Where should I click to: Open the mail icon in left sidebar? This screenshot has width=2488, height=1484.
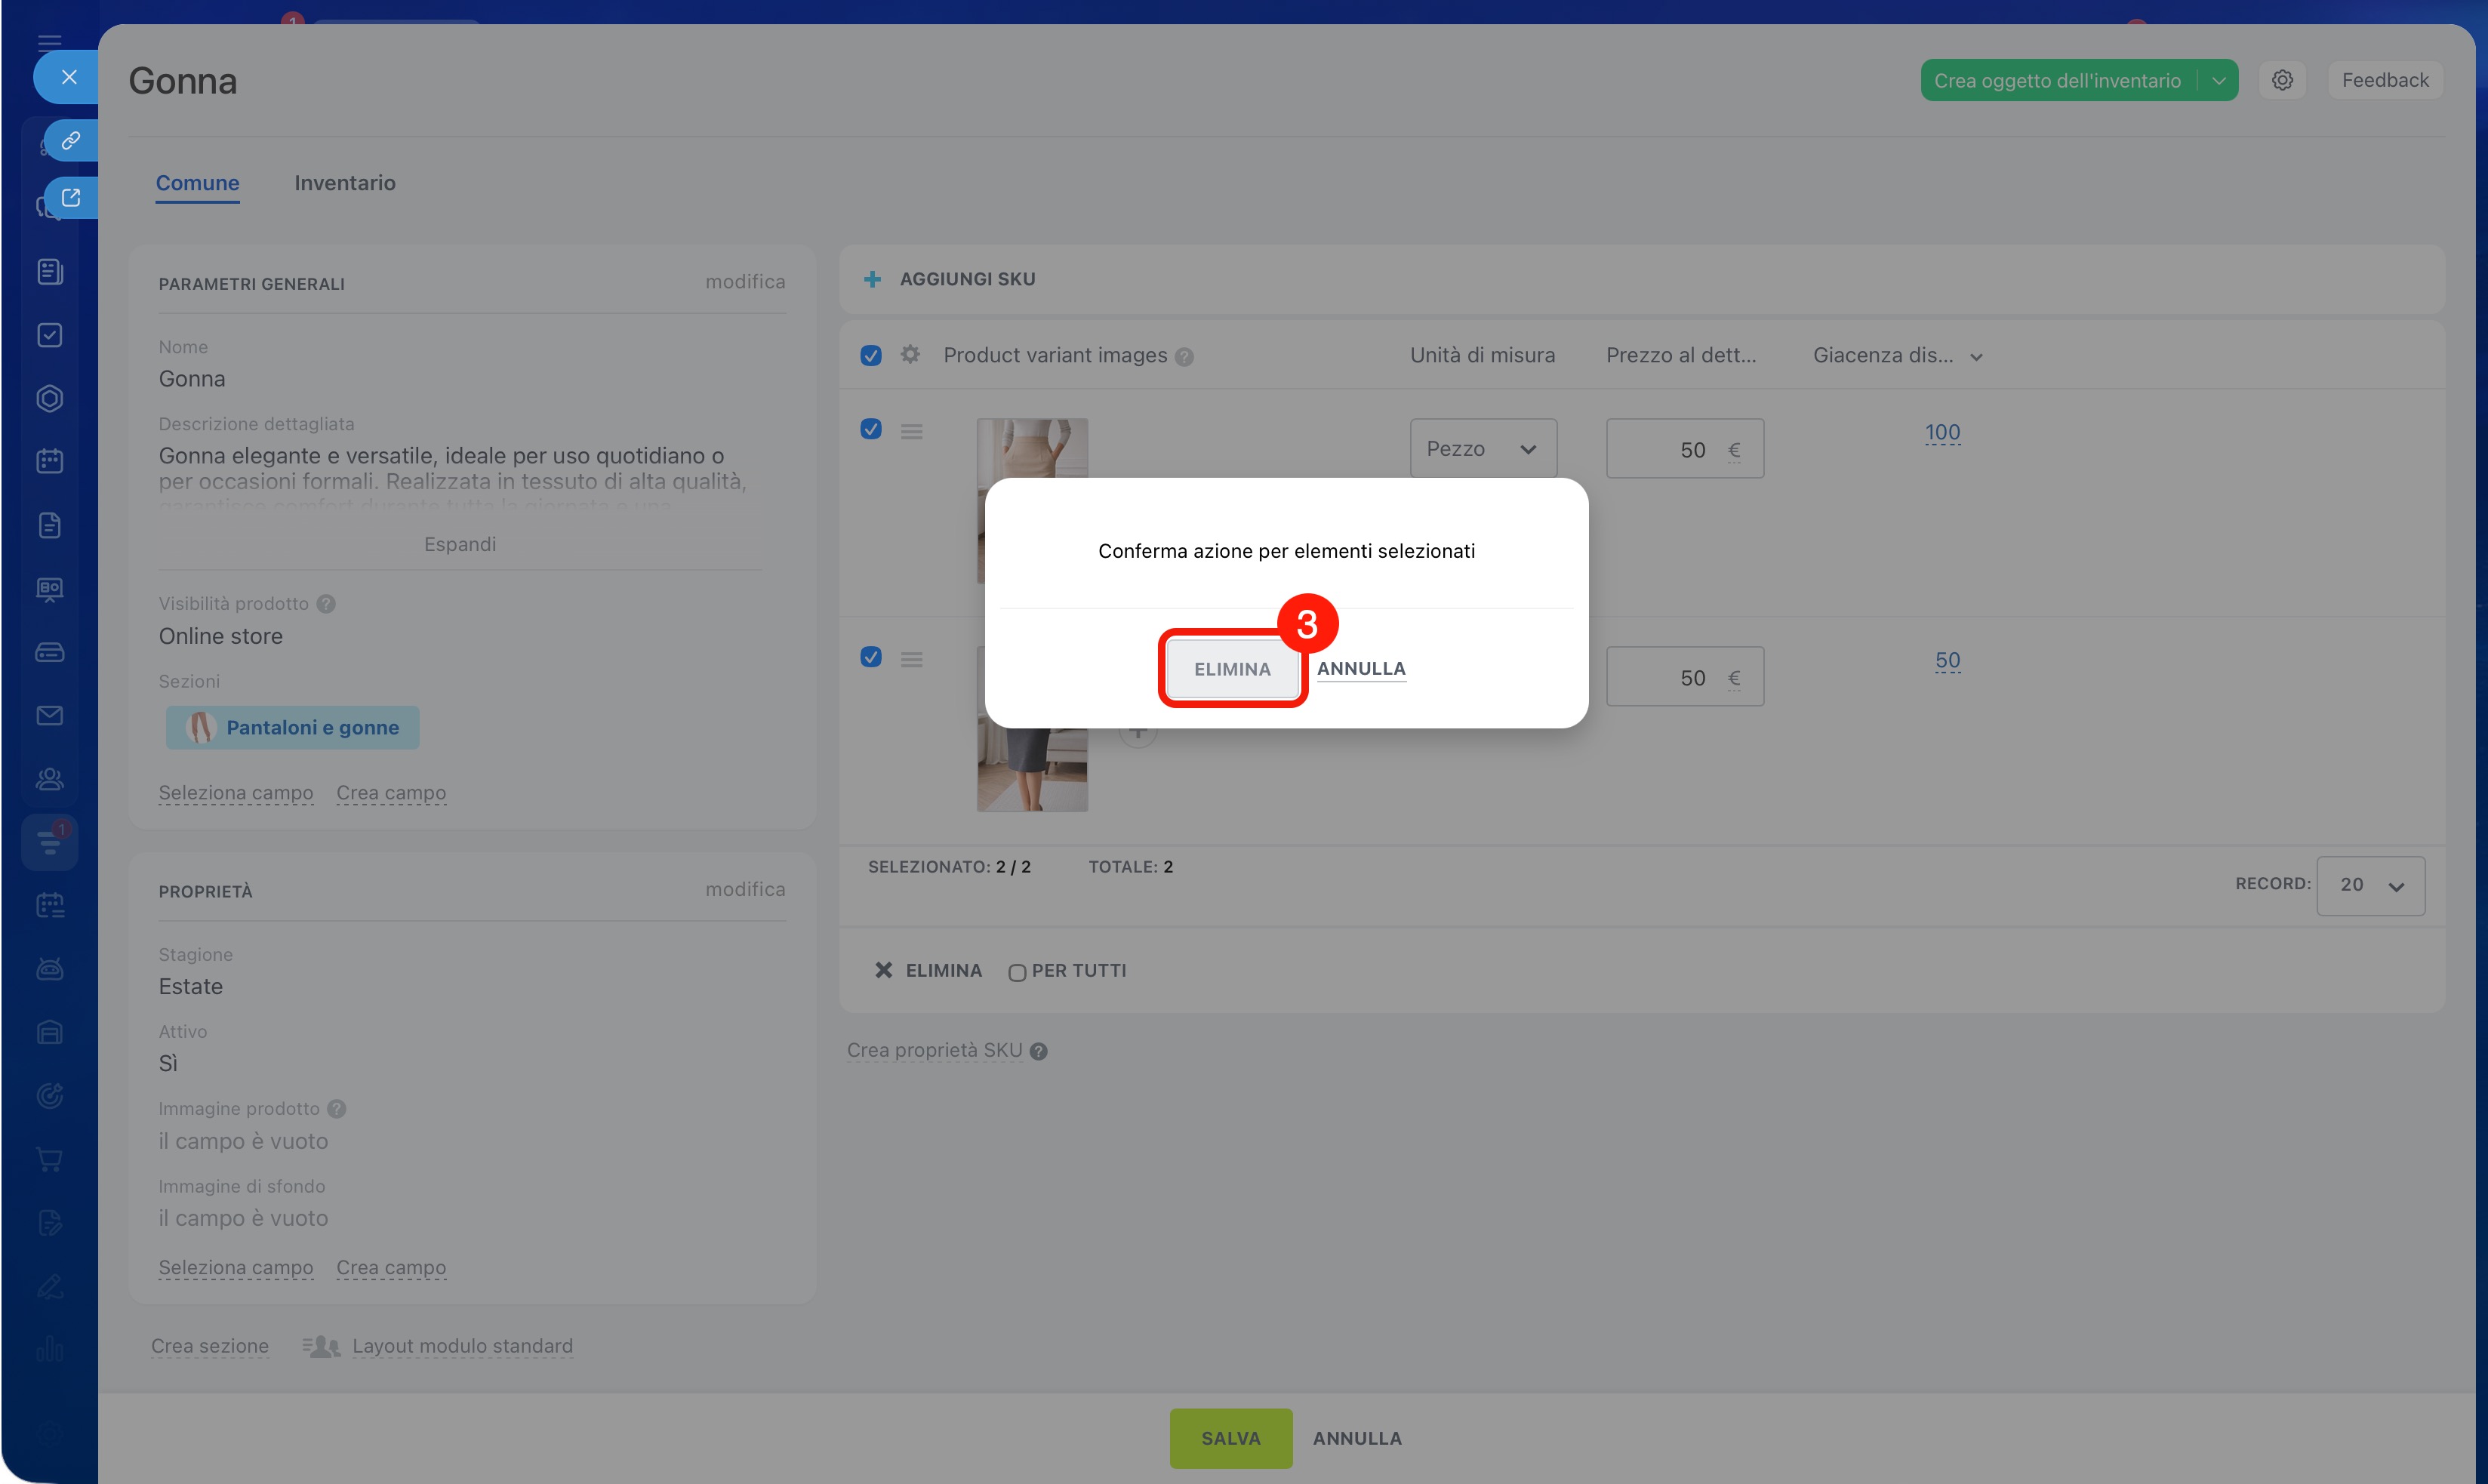49,716
